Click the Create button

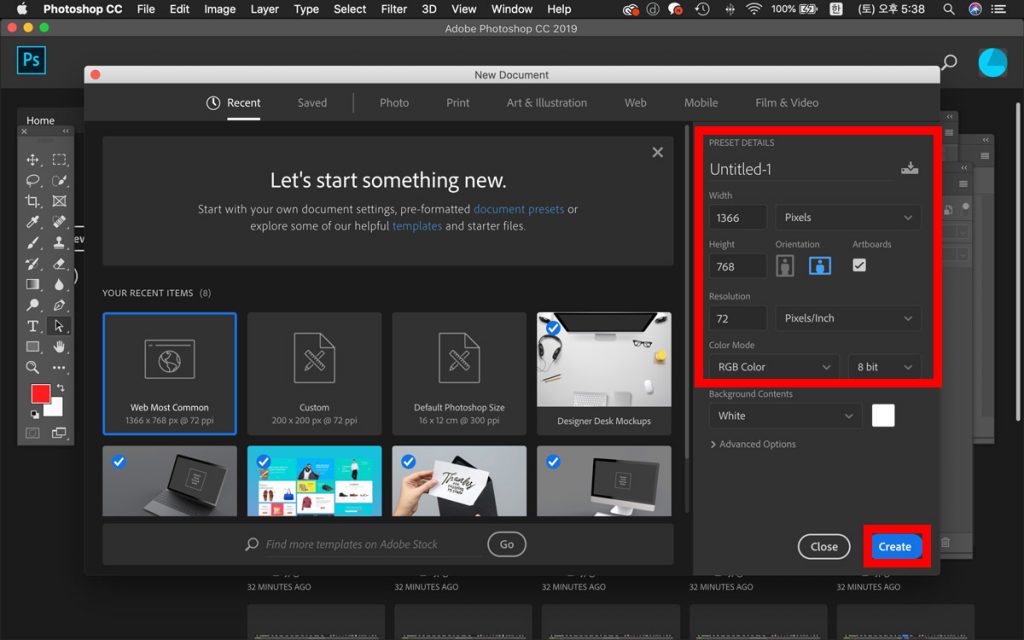895,547
